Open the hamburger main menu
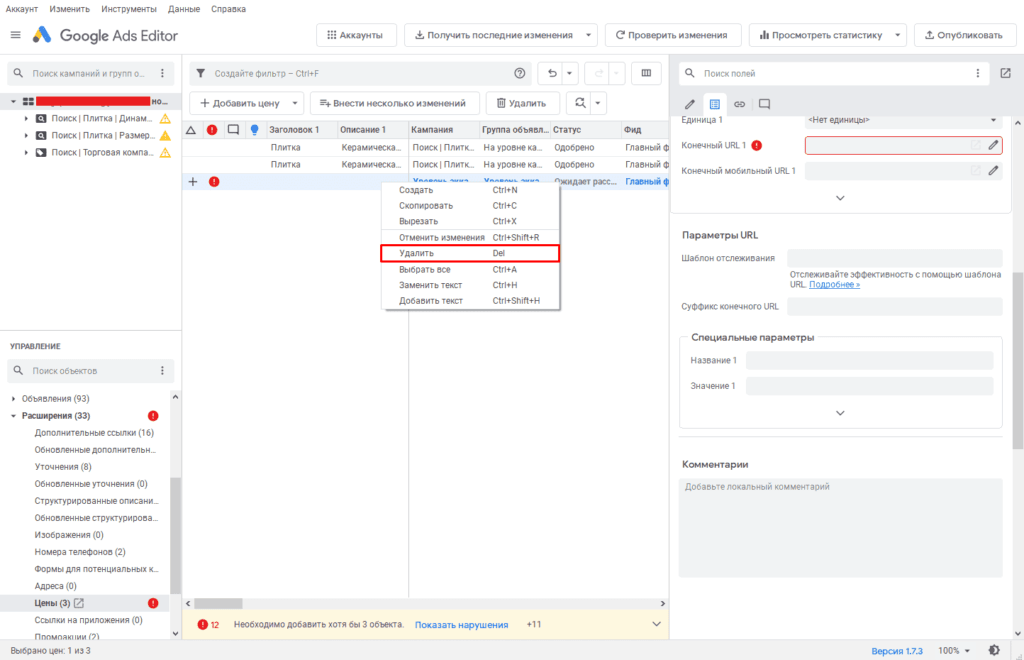 (x=16, y=35)
